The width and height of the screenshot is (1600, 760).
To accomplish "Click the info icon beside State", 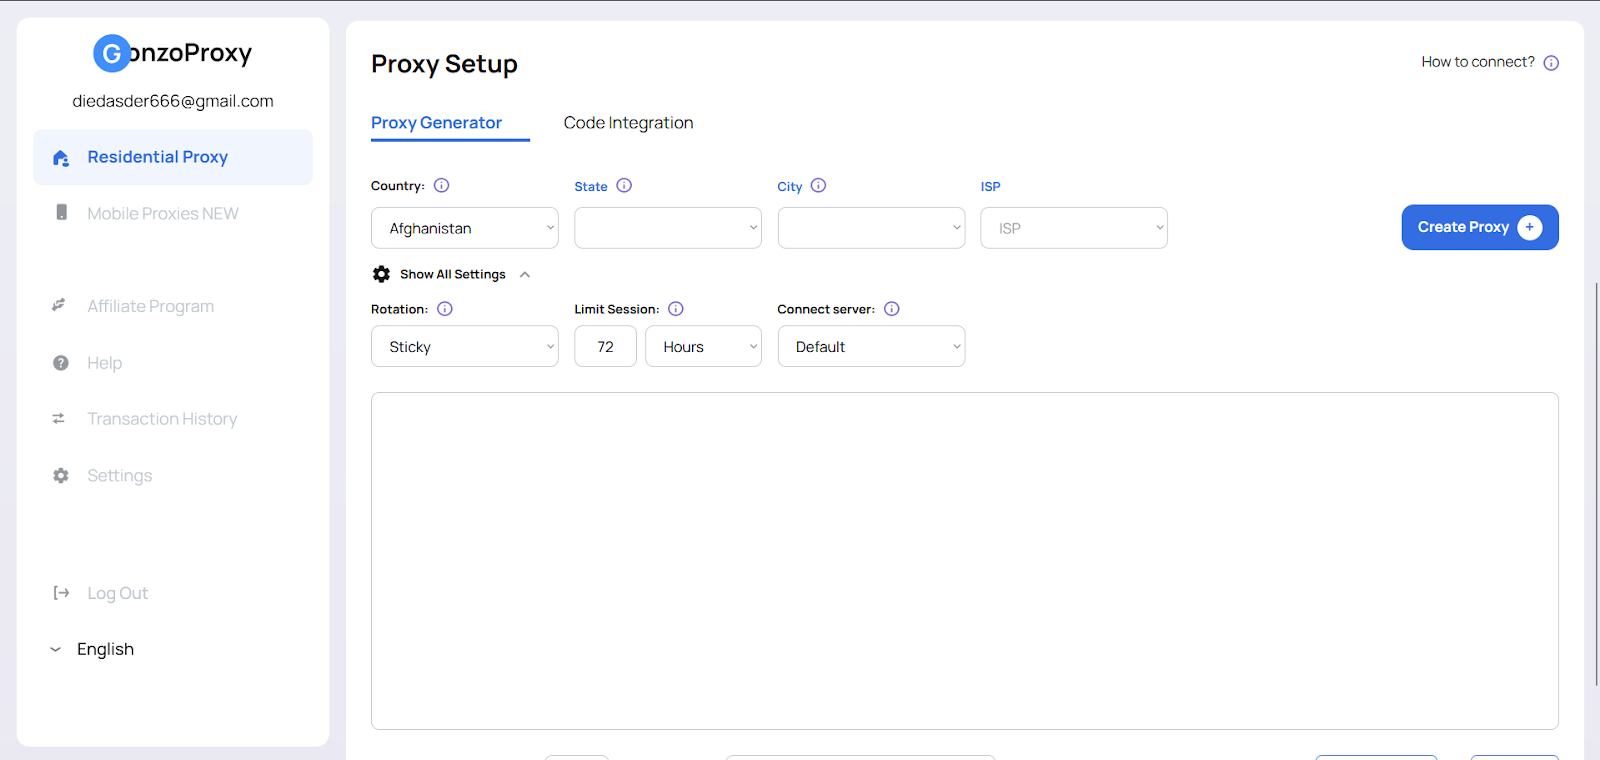I will click(x=624, y=185).
